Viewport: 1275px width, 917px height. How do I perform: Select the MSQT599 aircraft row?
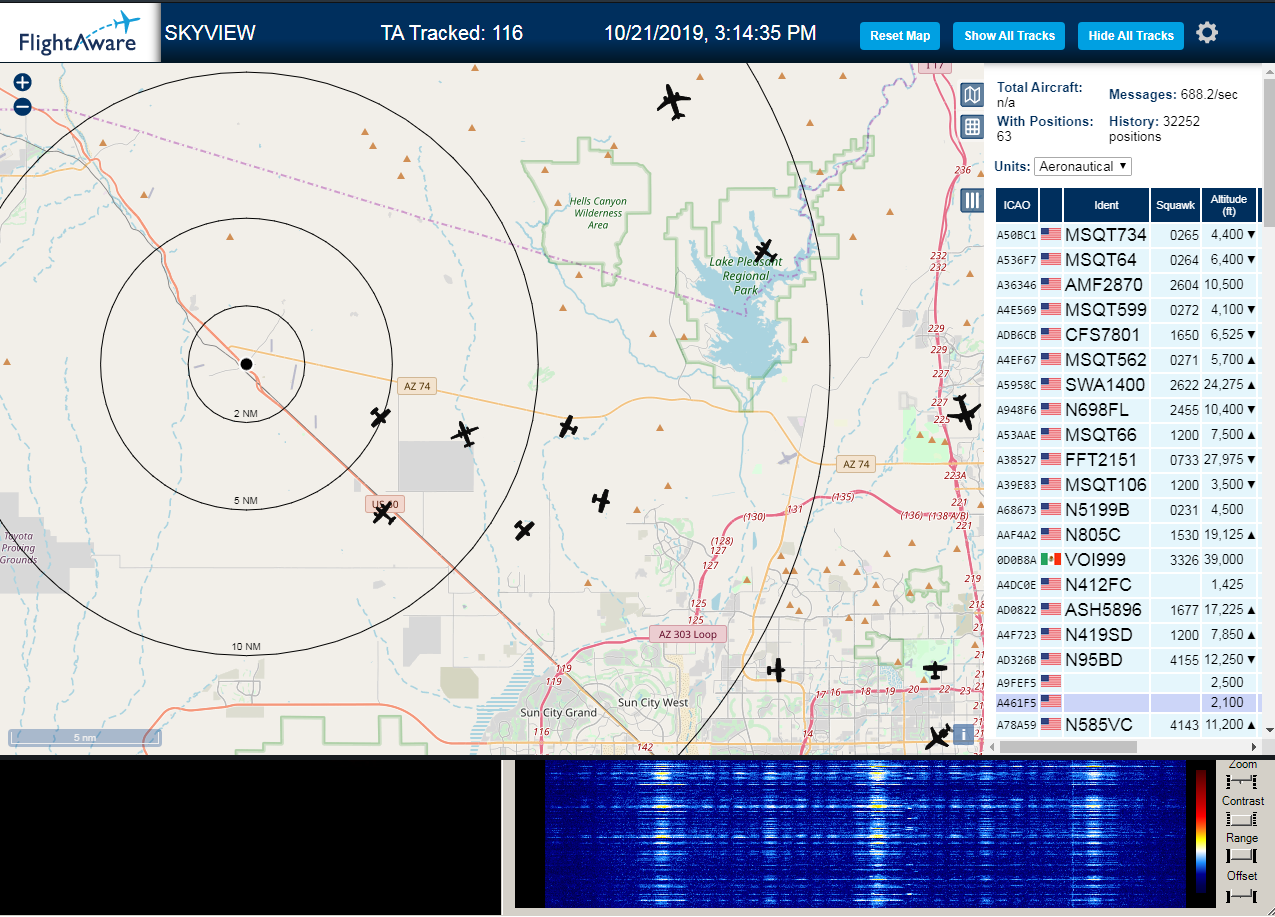point(1128,310)
